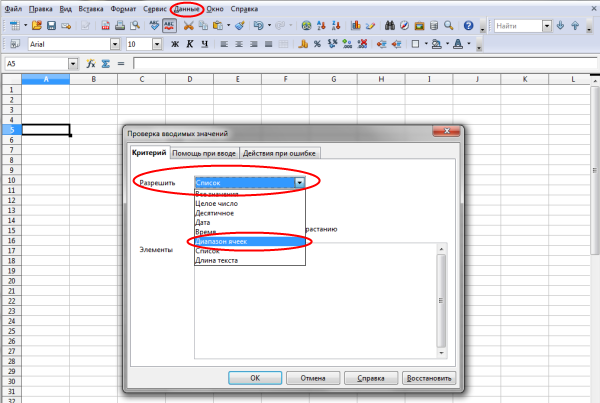
Task: Toggle italic К formatting
Action: [x=190, y=44]
